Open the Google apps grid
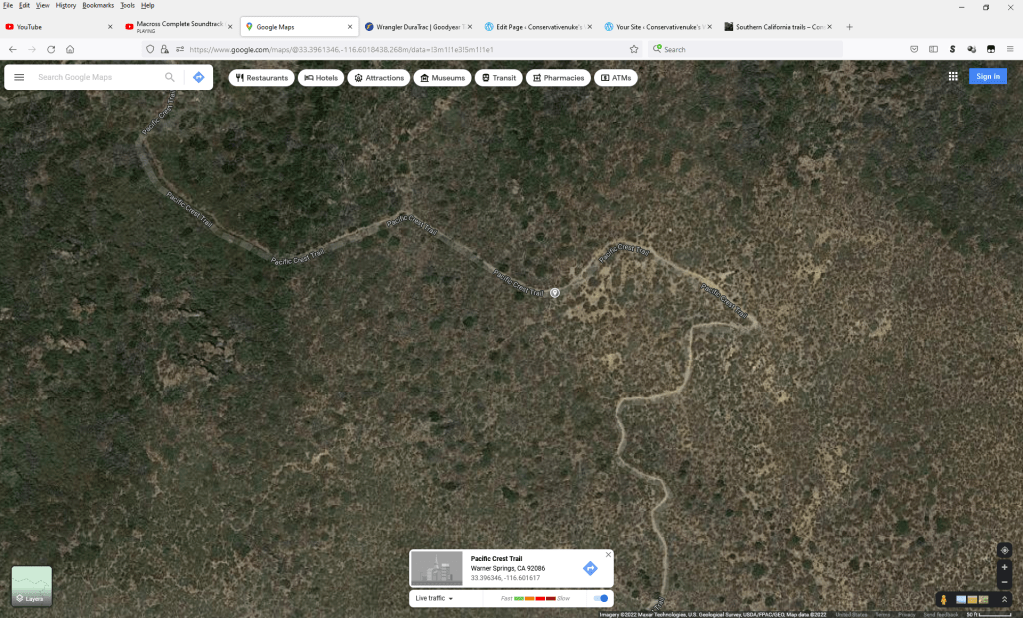This screenshot has width=1023, height=618. (x=953, y=76)
